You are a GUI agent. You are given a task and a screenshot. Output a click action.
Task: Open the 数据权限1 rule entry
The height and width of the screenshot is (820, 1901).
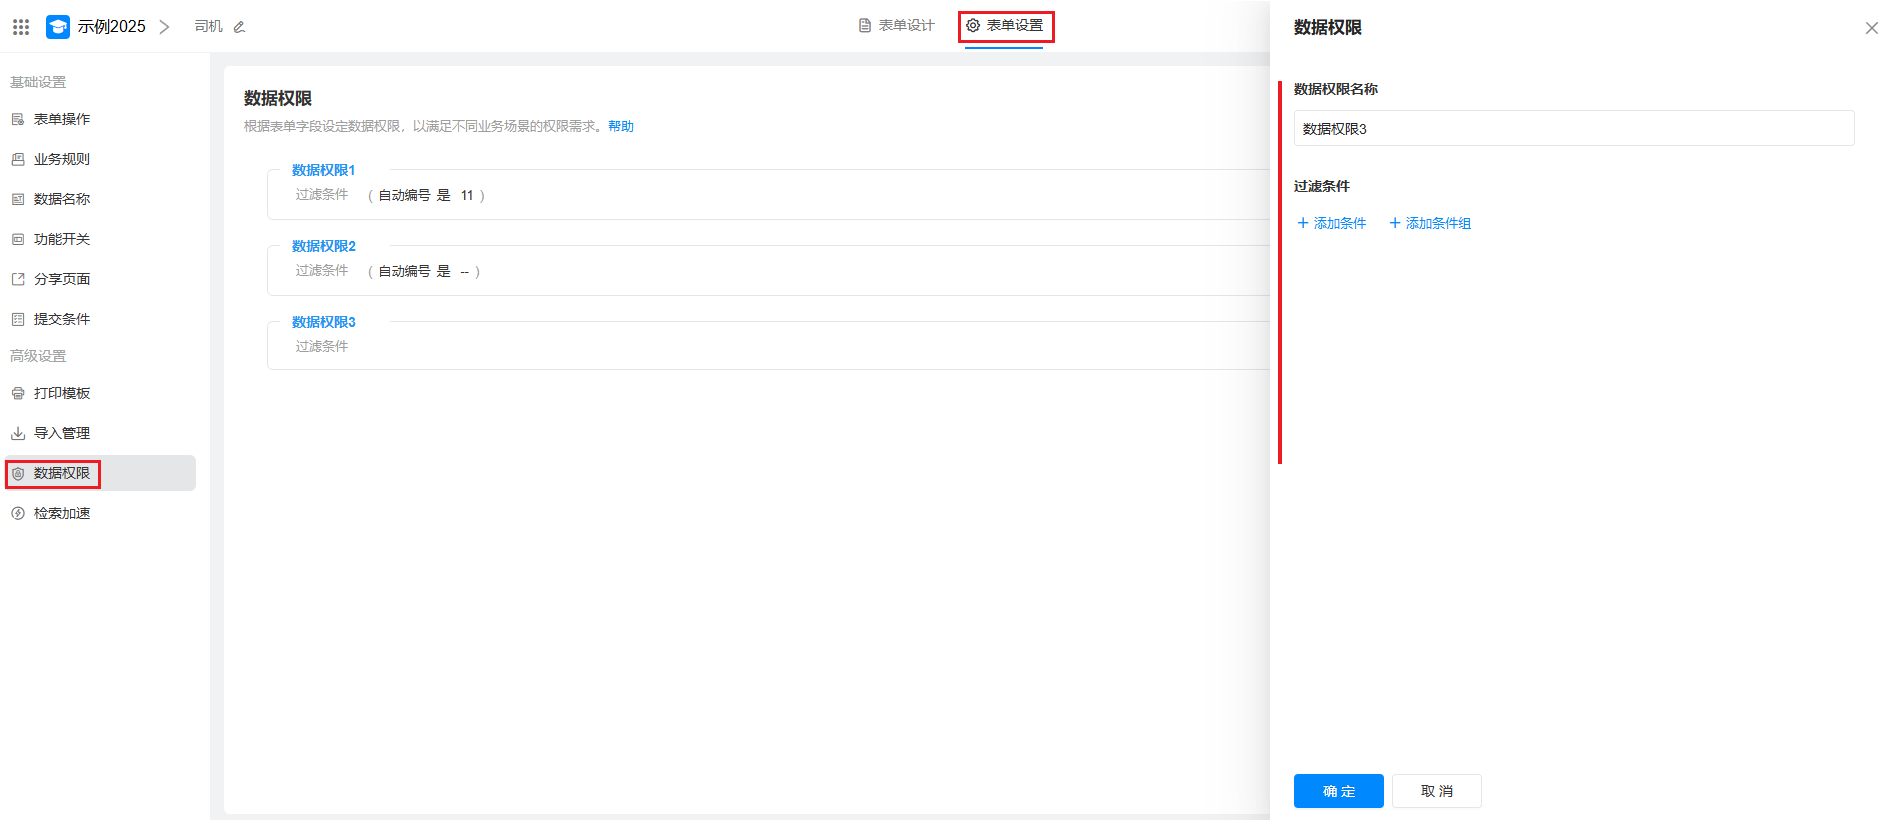click(323, 171)
